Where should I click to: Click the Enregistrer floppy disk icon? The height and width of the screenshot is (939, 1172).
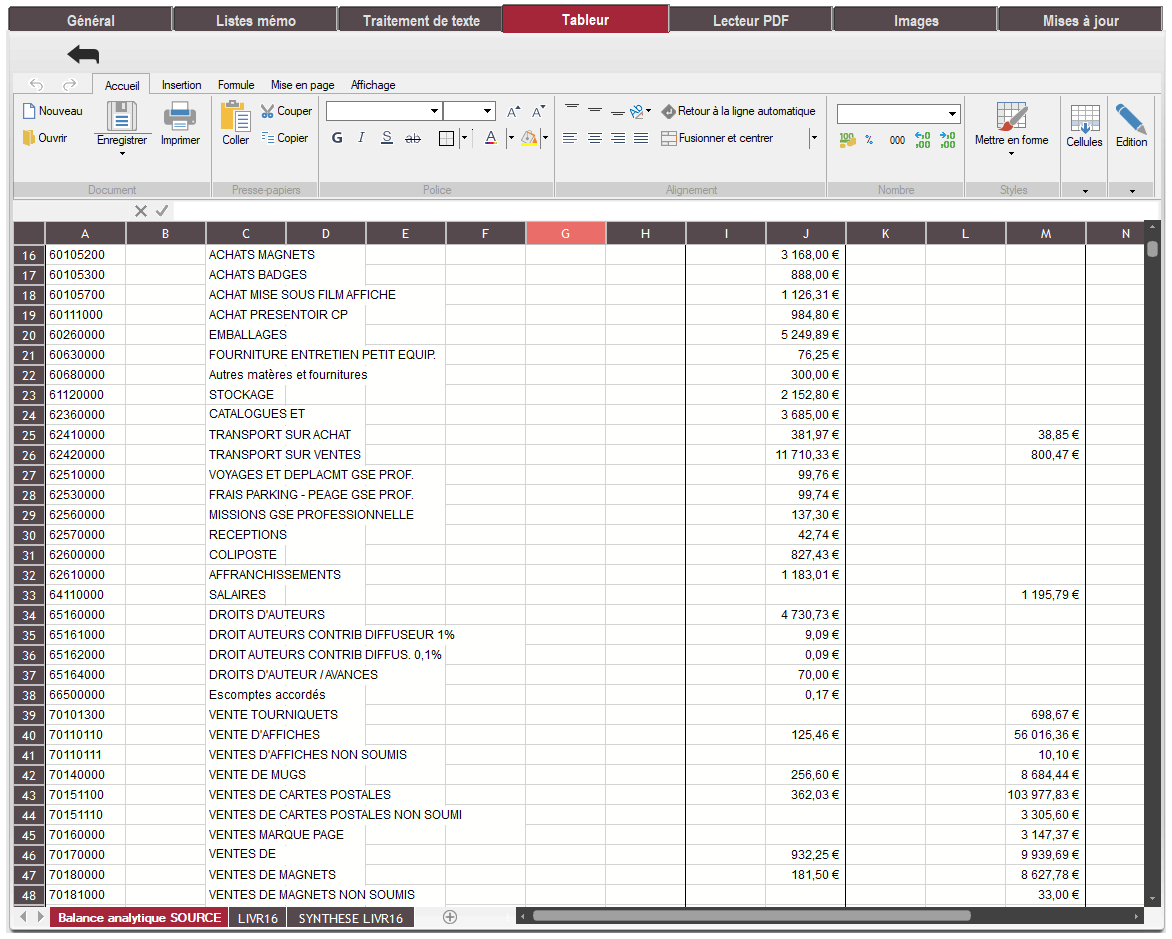click(x=122, y=116)
